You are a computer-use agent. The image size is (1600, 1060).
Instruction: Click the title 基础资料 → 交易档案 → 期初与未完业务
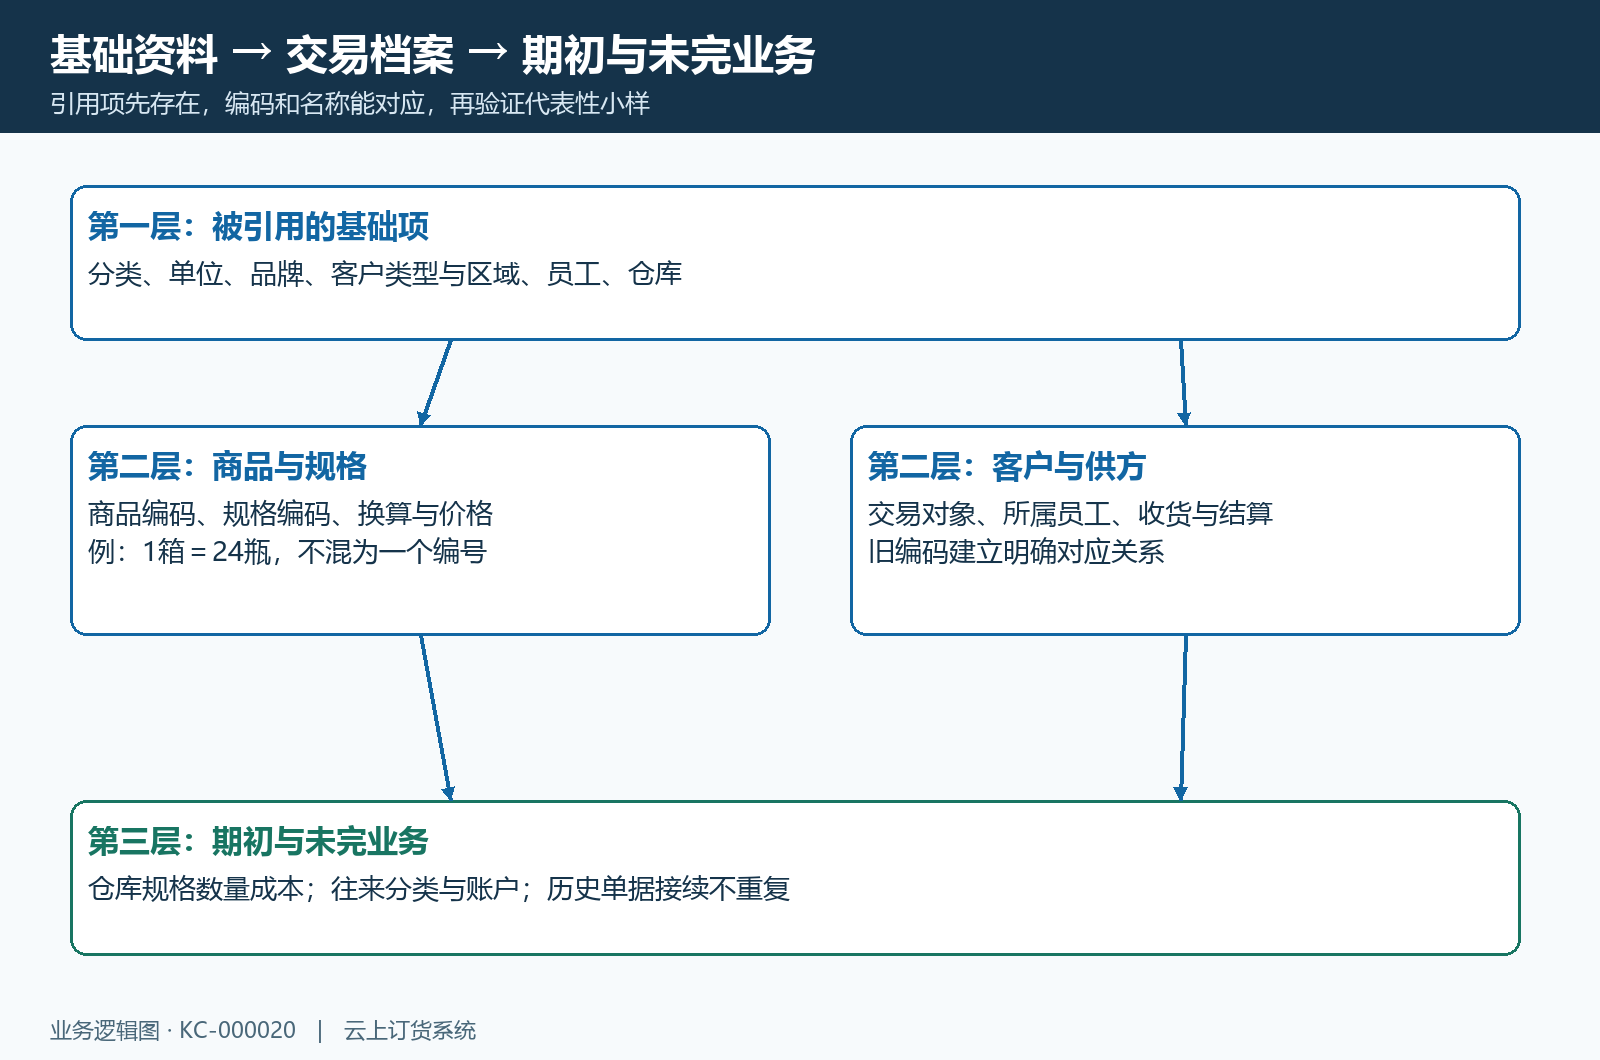click(x=432, y=54)
